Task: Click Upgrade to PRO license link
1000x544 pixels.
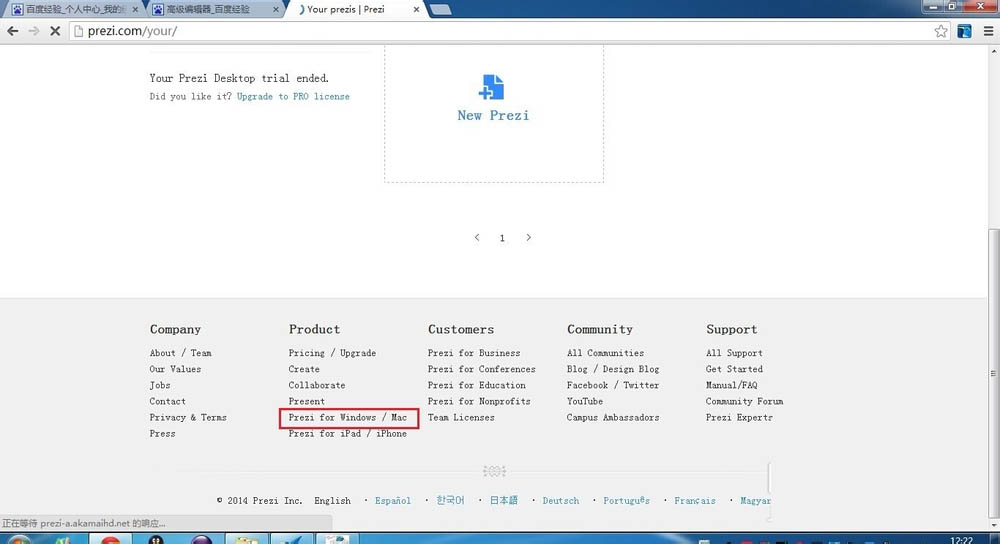Action: click(x=293, y=96)
